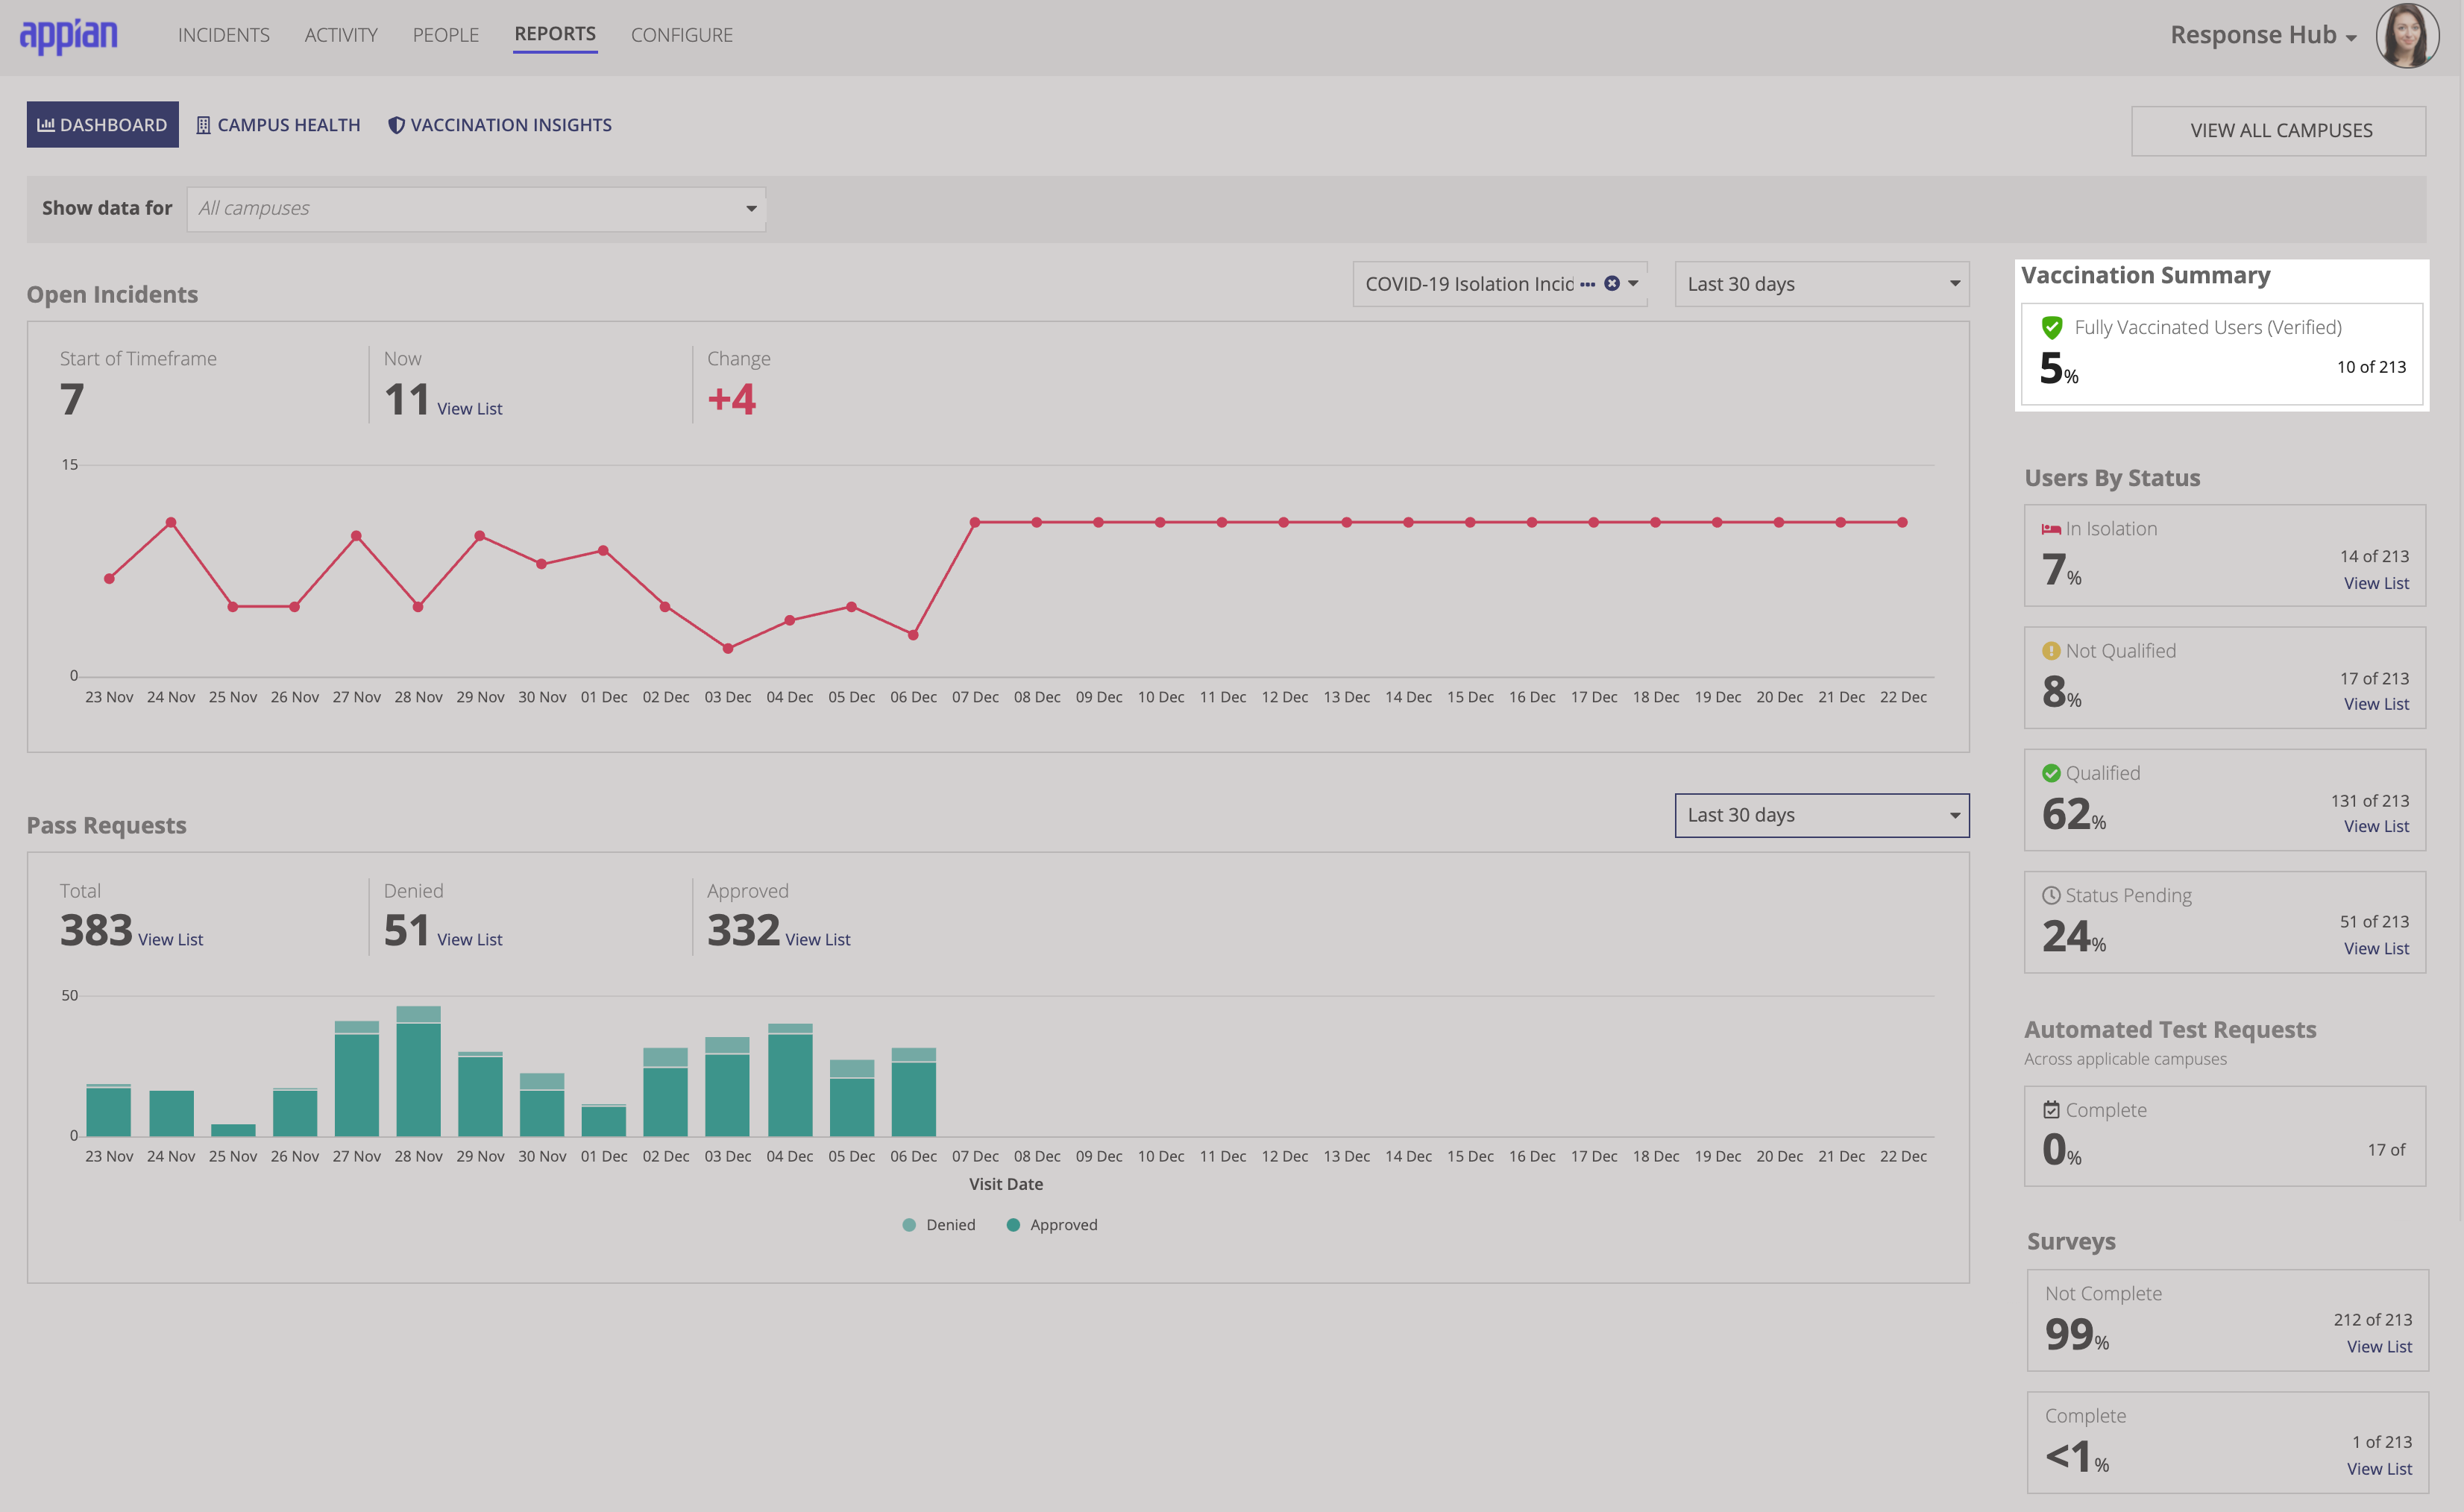
Task: Click the 04 Dec pass requests bar
Action: point(790,1080)
